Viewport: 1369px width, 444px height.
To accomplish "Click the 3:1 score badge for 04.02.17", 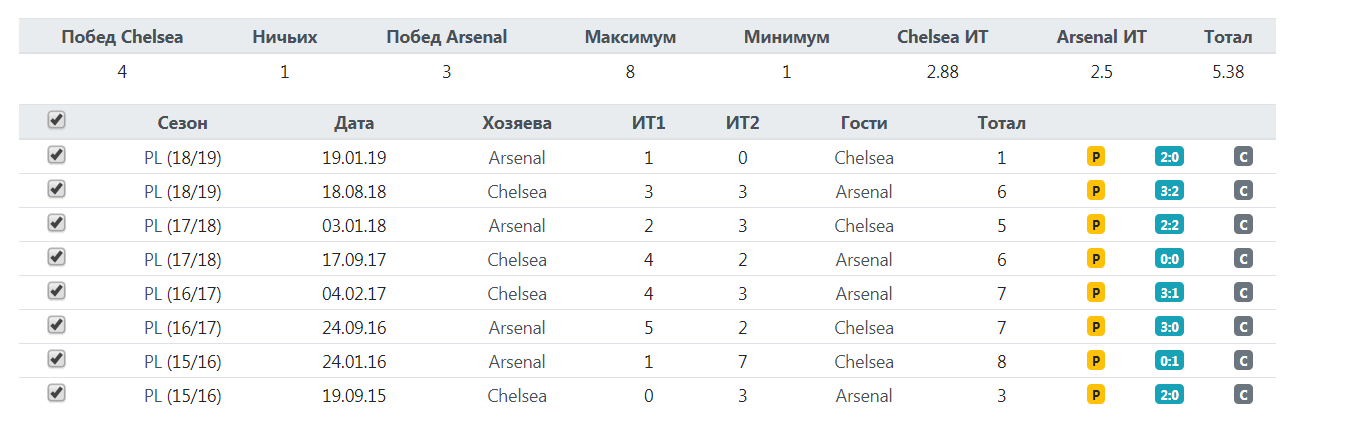I will pos(1169,293).
